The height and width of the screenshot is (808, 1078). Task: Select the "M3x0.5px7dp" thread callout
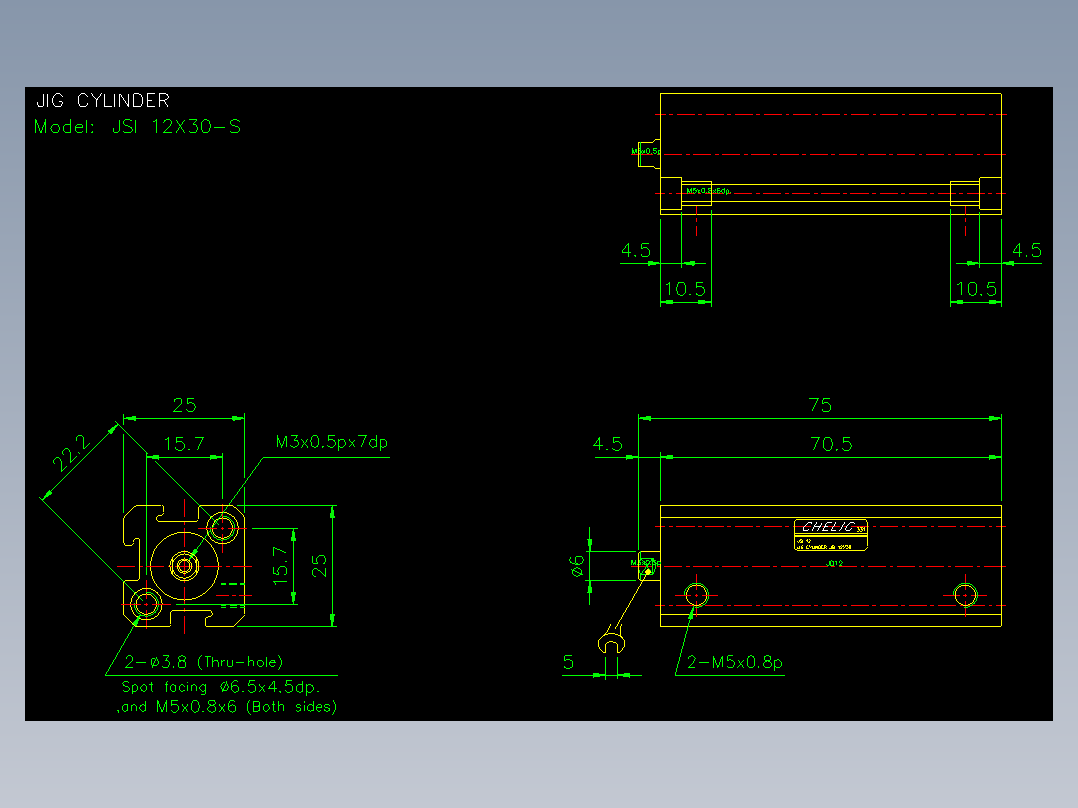pos(332,441)
